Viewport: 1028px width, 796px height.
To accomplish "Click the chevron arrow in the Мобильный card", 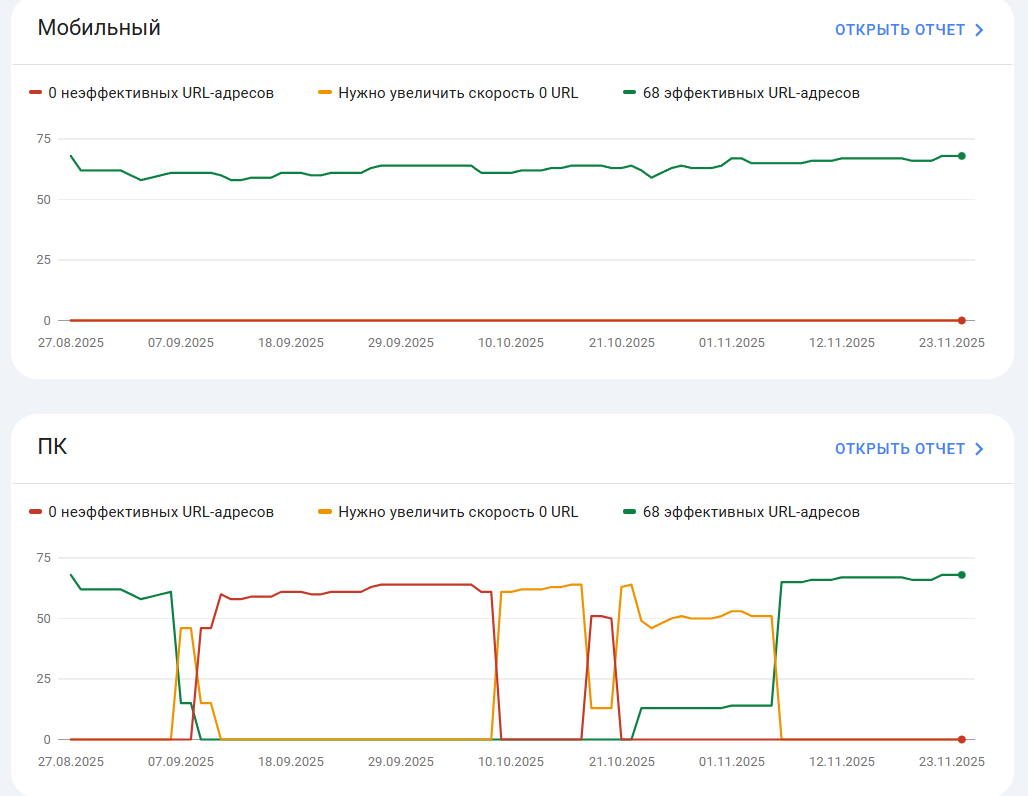I will [x=979, y=30].
